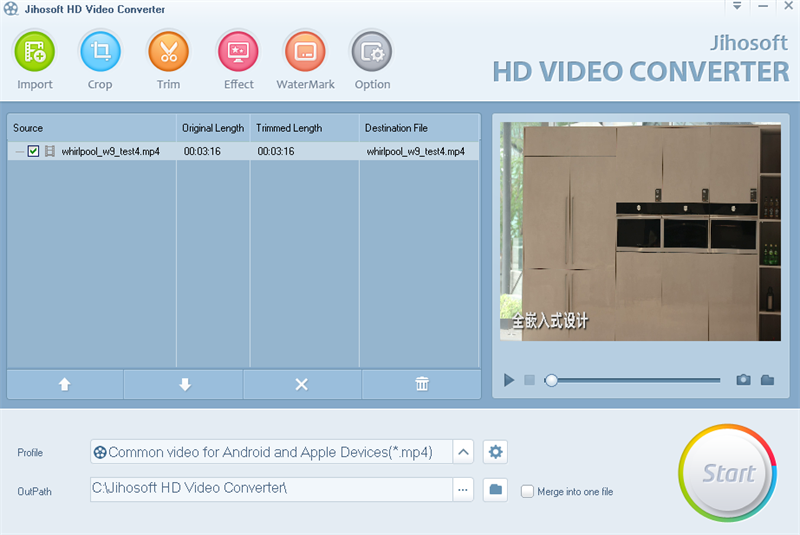Click the trimmed length 00:03:16 cell
Viewport: 800px width, 535px height.
click(x=276, y=151)
